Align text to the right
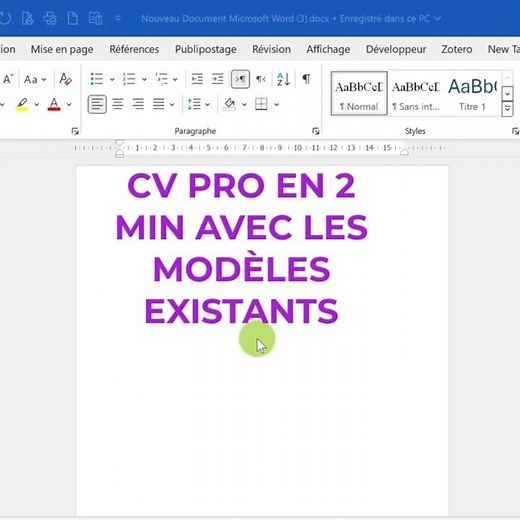The image size is (520, 520). [x=138, y=104]
